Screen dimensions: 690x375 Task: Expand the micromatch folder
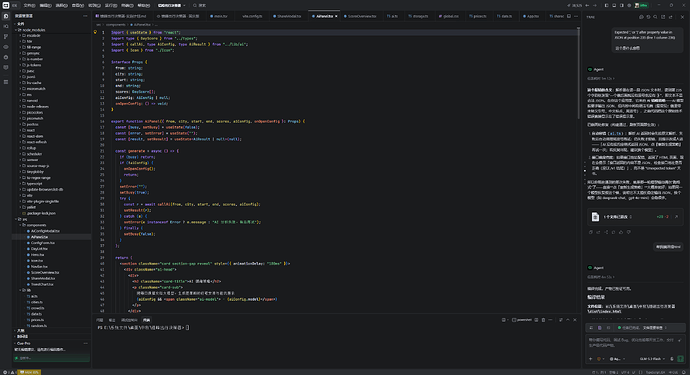51,88
